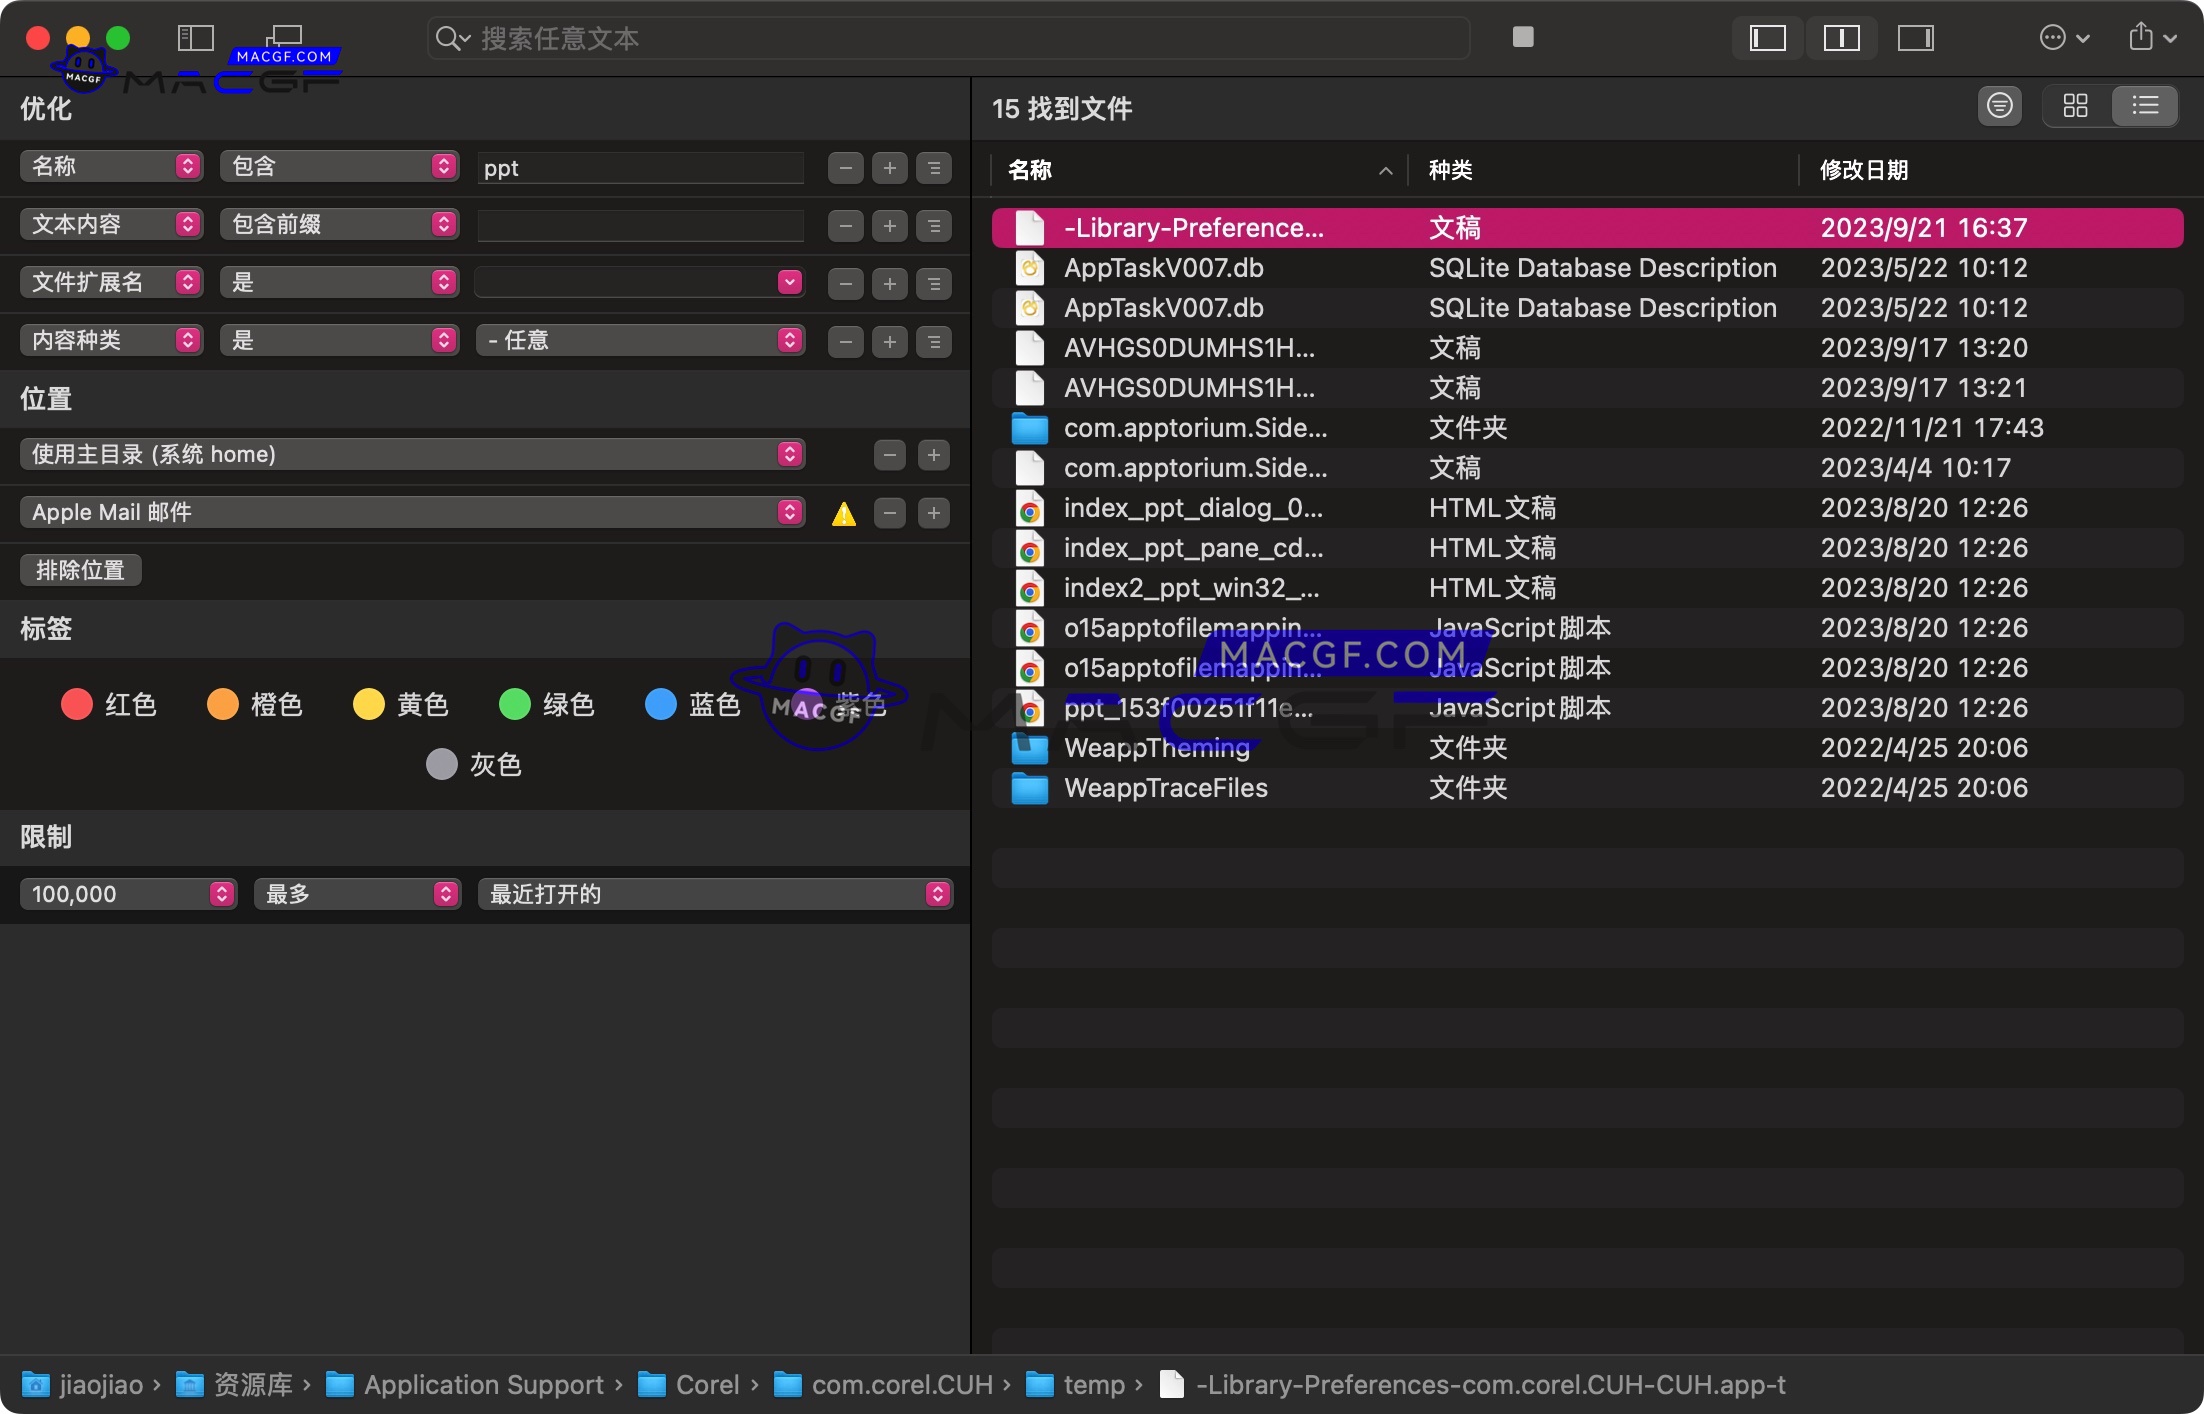Sort files by the 修改日期 column

pyautogui.click(x=1866, y=170)
